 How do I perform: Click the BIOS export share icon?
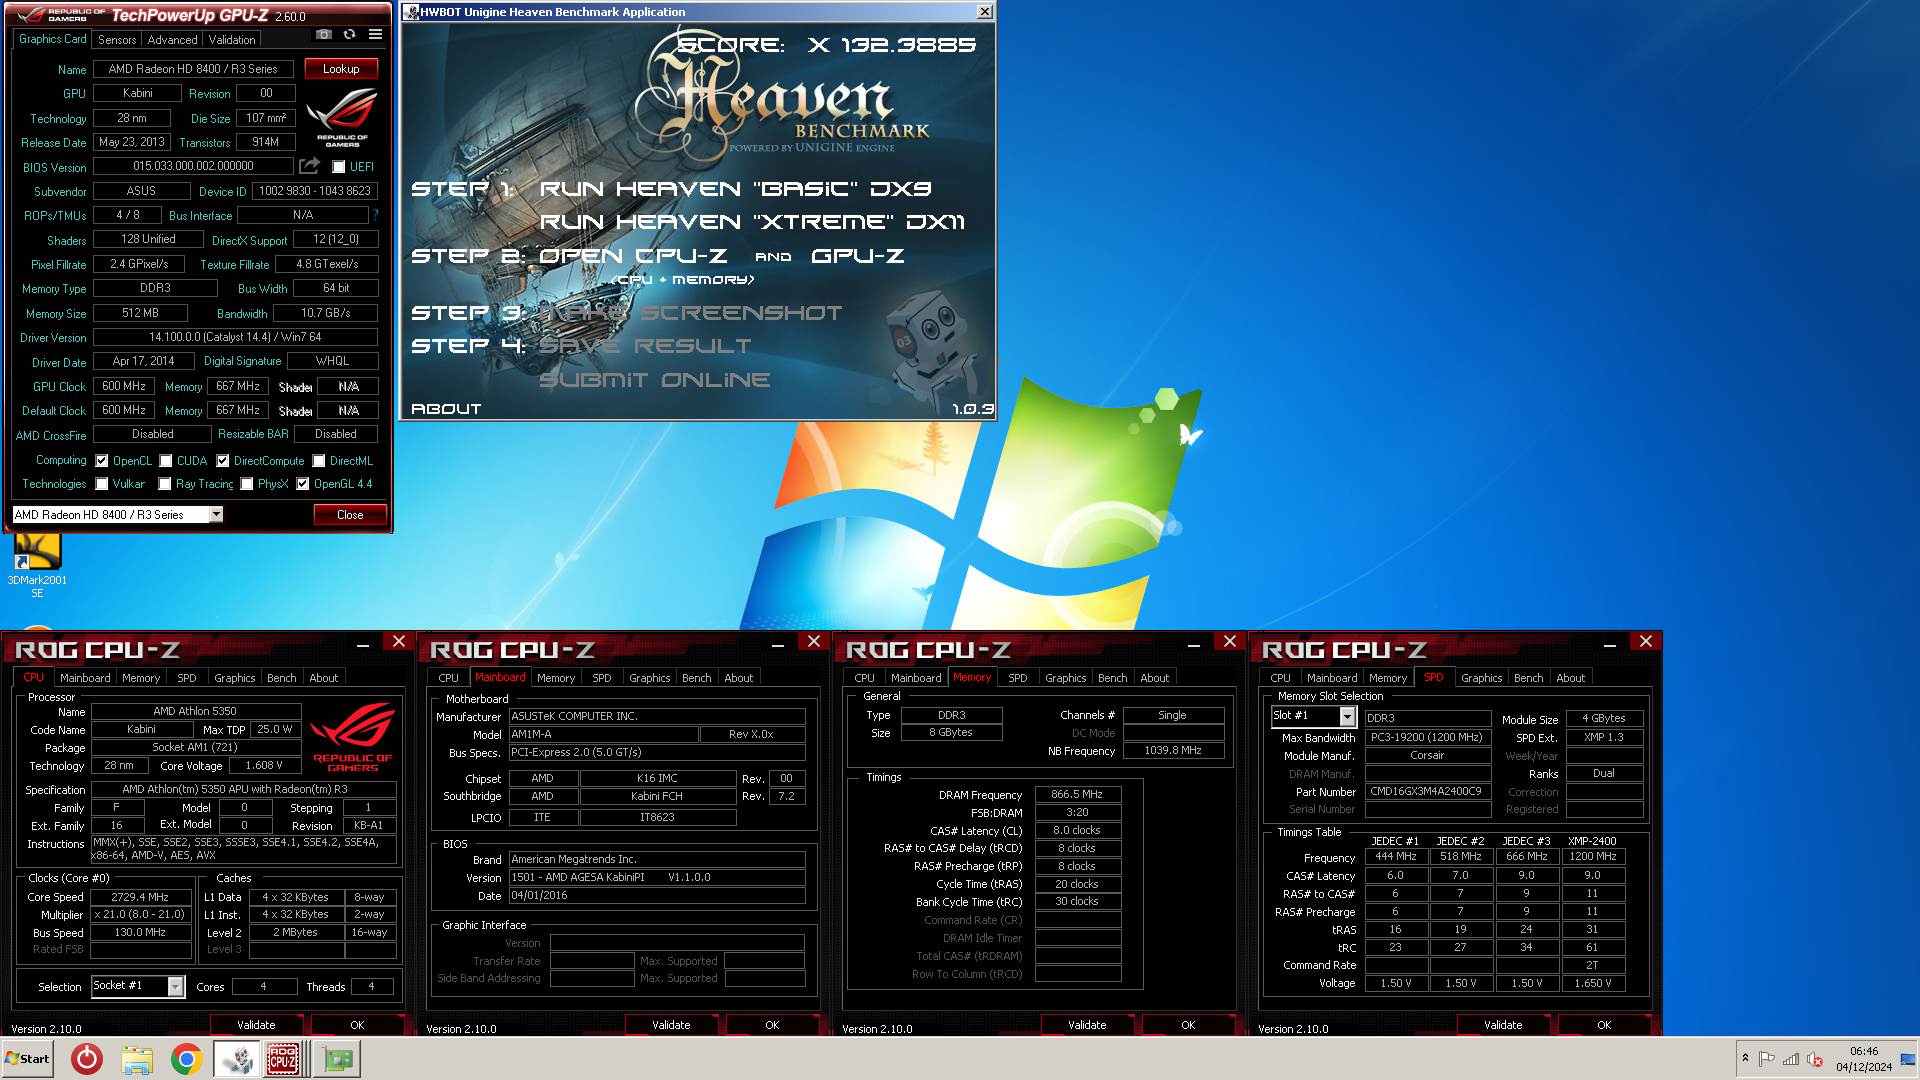(x=309, y=166)
